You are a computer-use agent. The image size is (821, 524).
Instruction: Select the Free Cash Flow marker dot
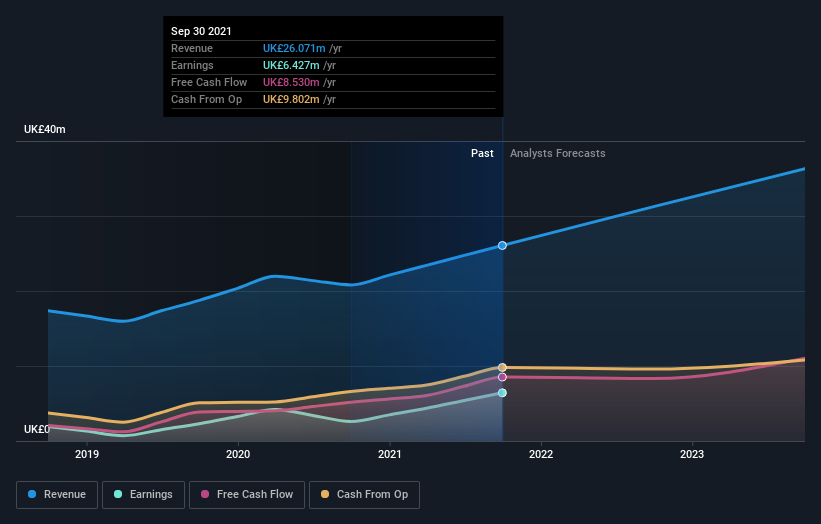(502, 377)
